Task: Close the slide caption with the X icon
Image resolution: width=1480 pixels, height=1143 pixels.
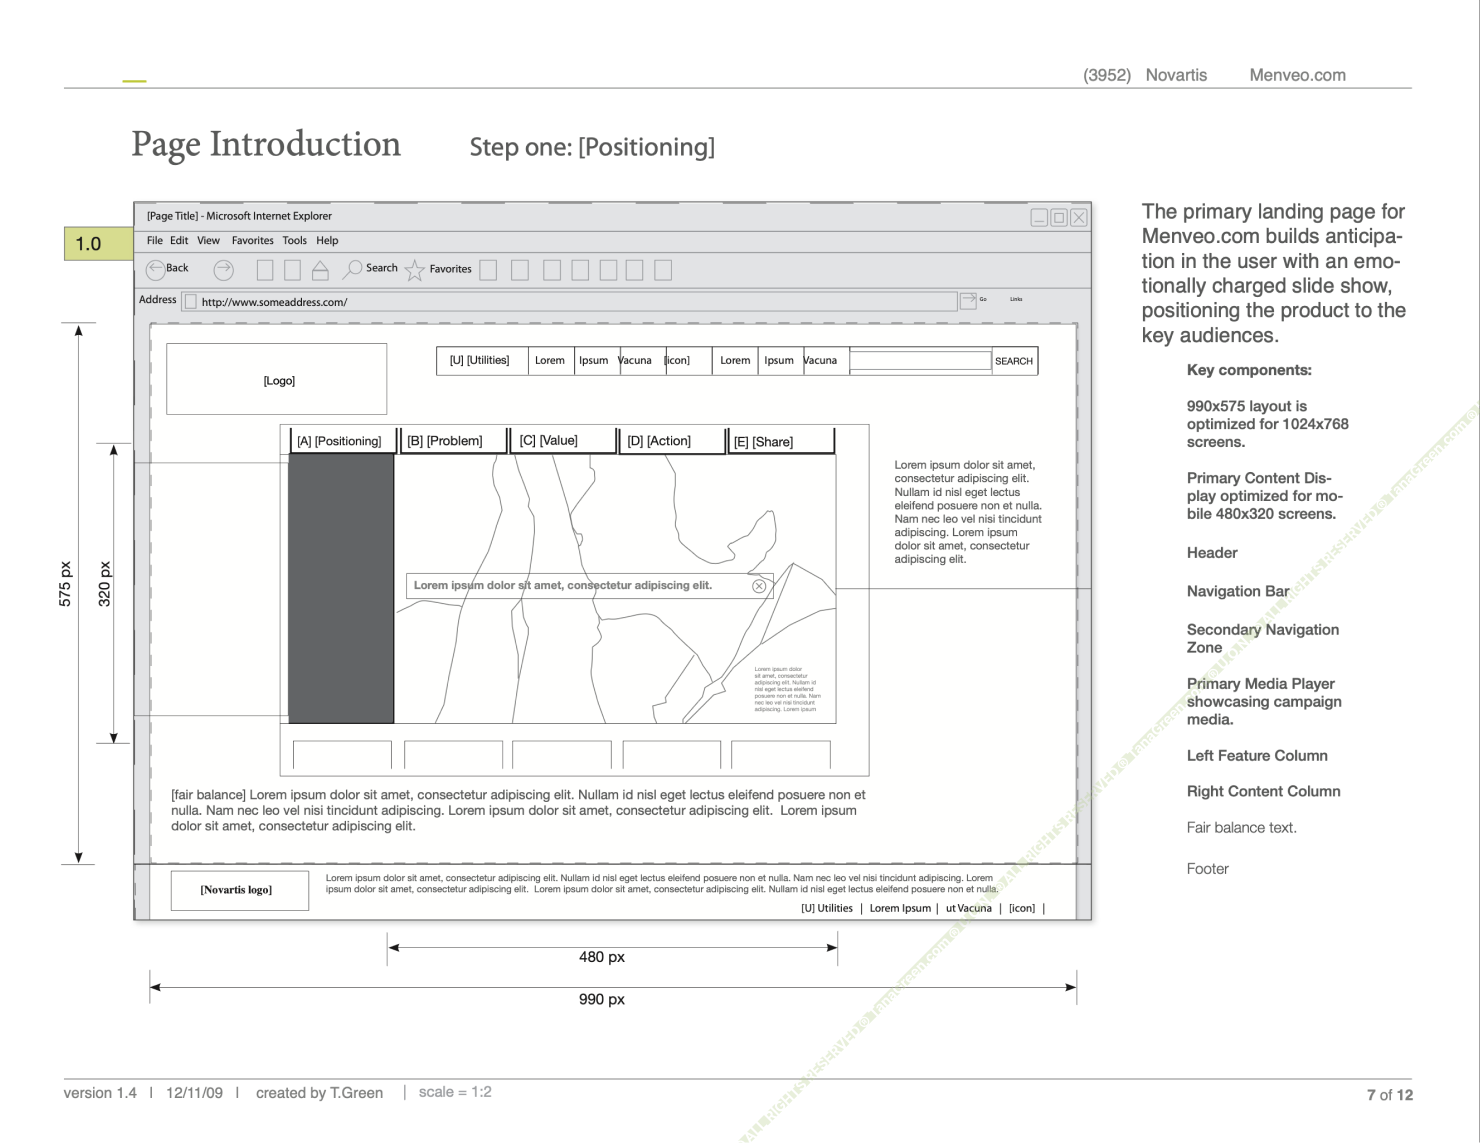Action: (759, 586)
